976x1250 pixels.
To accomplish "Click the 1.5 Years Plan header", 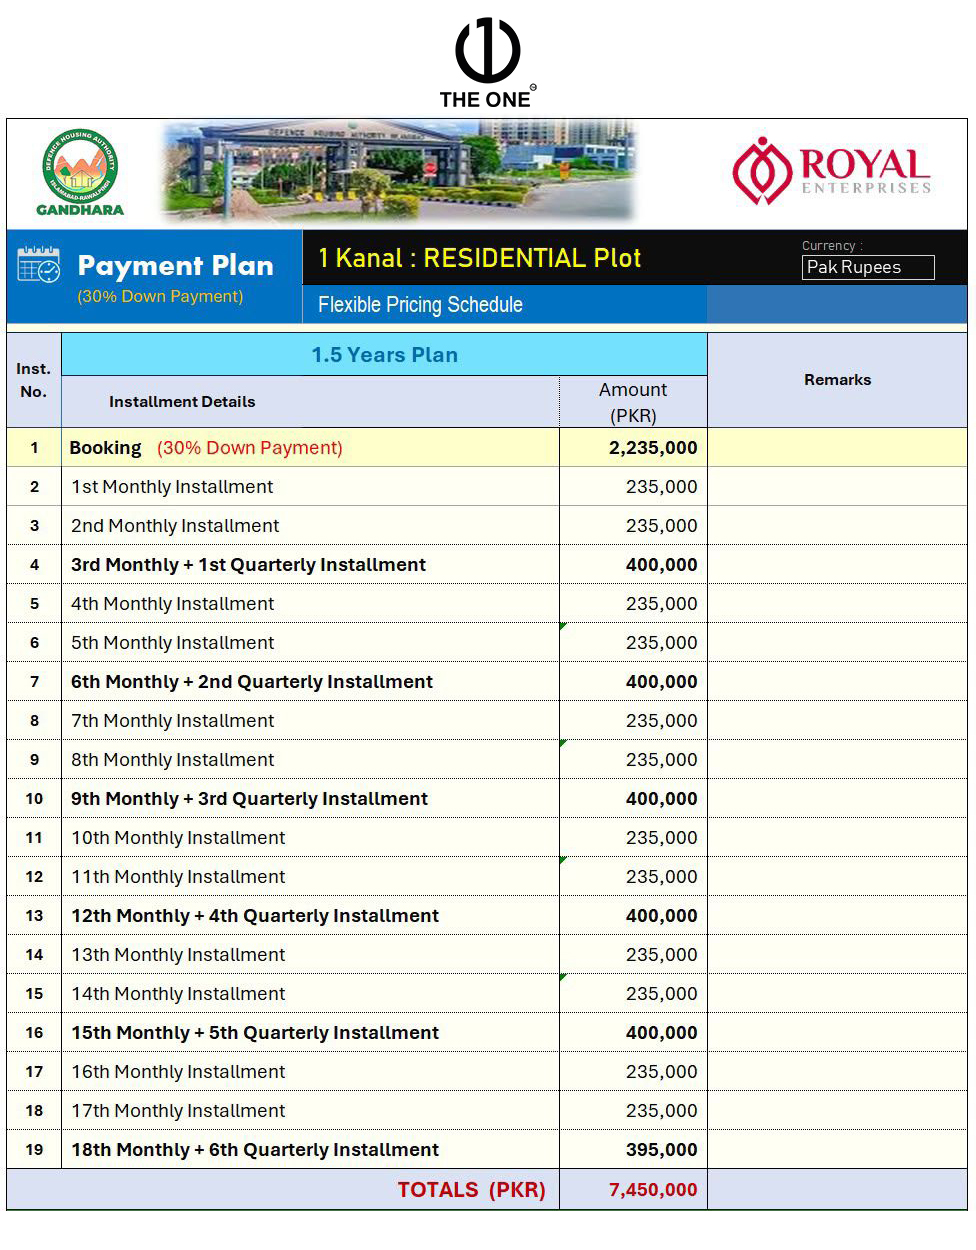I will click(x=384, y=355).
